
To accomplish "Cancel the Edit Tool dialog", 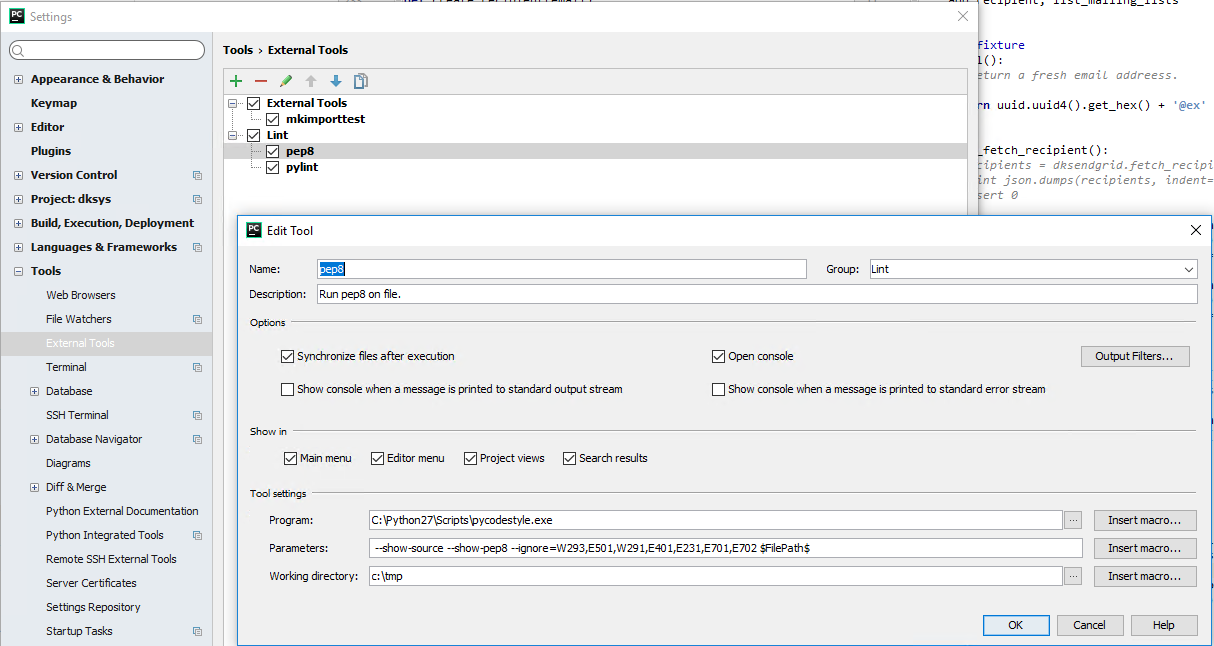I will (1090, 625).
